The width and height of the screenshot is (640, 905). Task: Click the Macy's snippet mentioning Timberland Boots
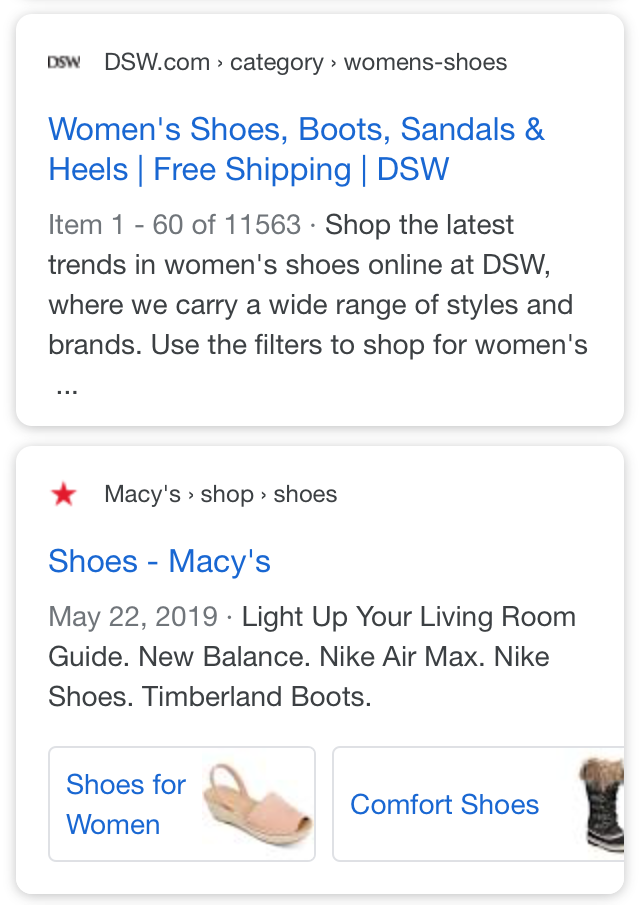312,657
